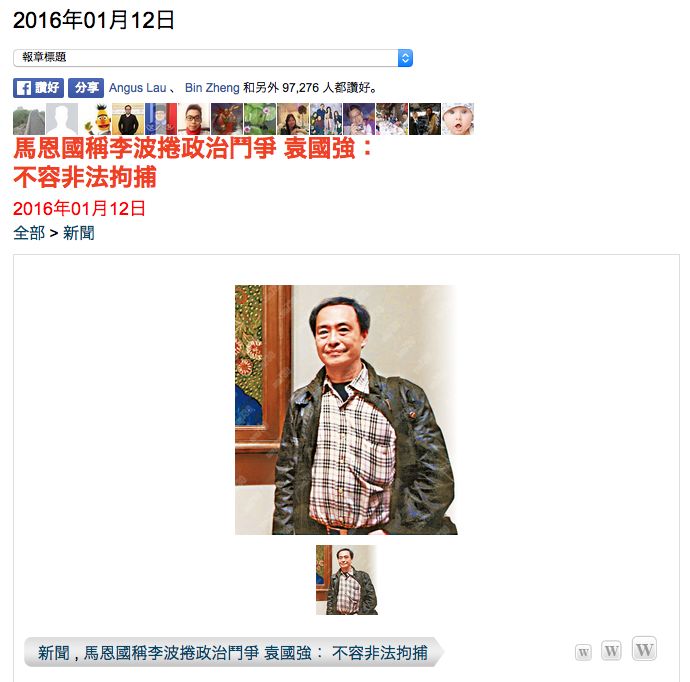Open Bin Zheng's profile link
This screenshot has height=682, width=690.
point(212,88)
